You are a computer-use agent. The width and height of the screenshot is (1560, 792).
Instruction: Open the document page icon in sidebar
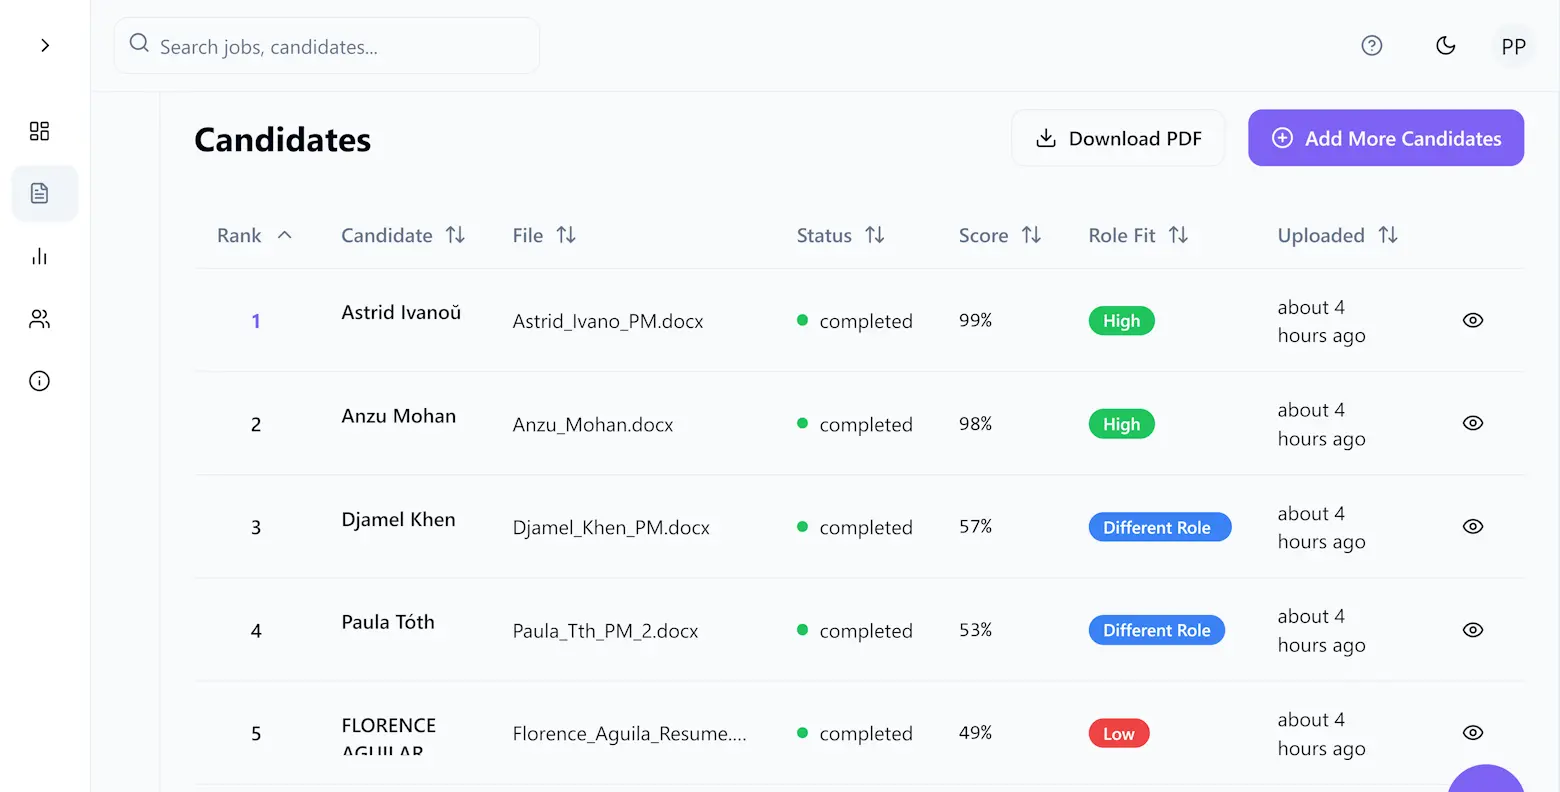pos(40,193)
